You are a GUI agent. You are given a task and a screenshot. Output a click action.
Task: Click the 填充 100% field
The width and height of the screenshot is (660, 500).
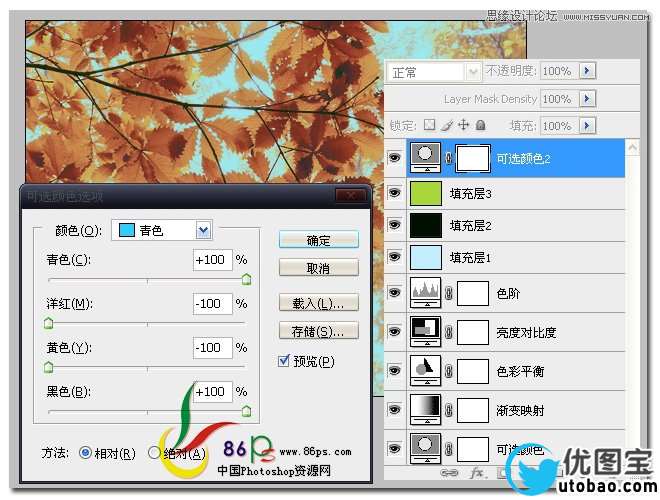point(559,125)
